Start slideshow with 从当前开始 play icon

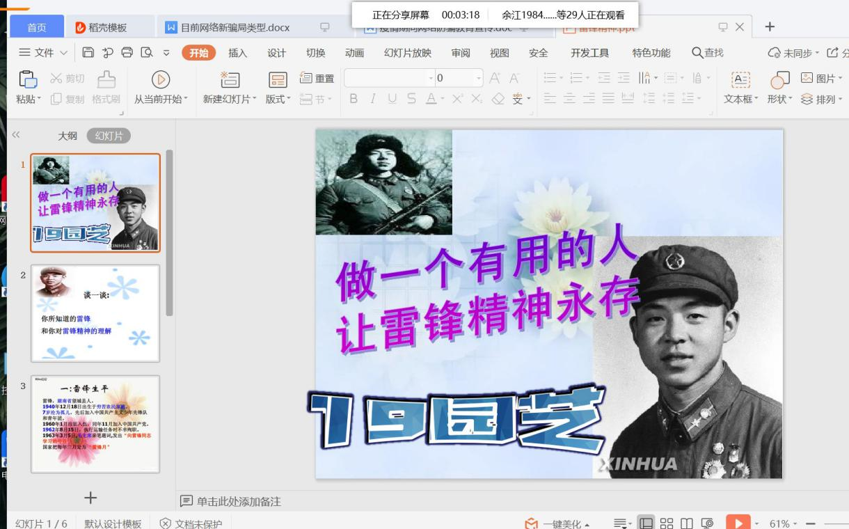point(160,80)
